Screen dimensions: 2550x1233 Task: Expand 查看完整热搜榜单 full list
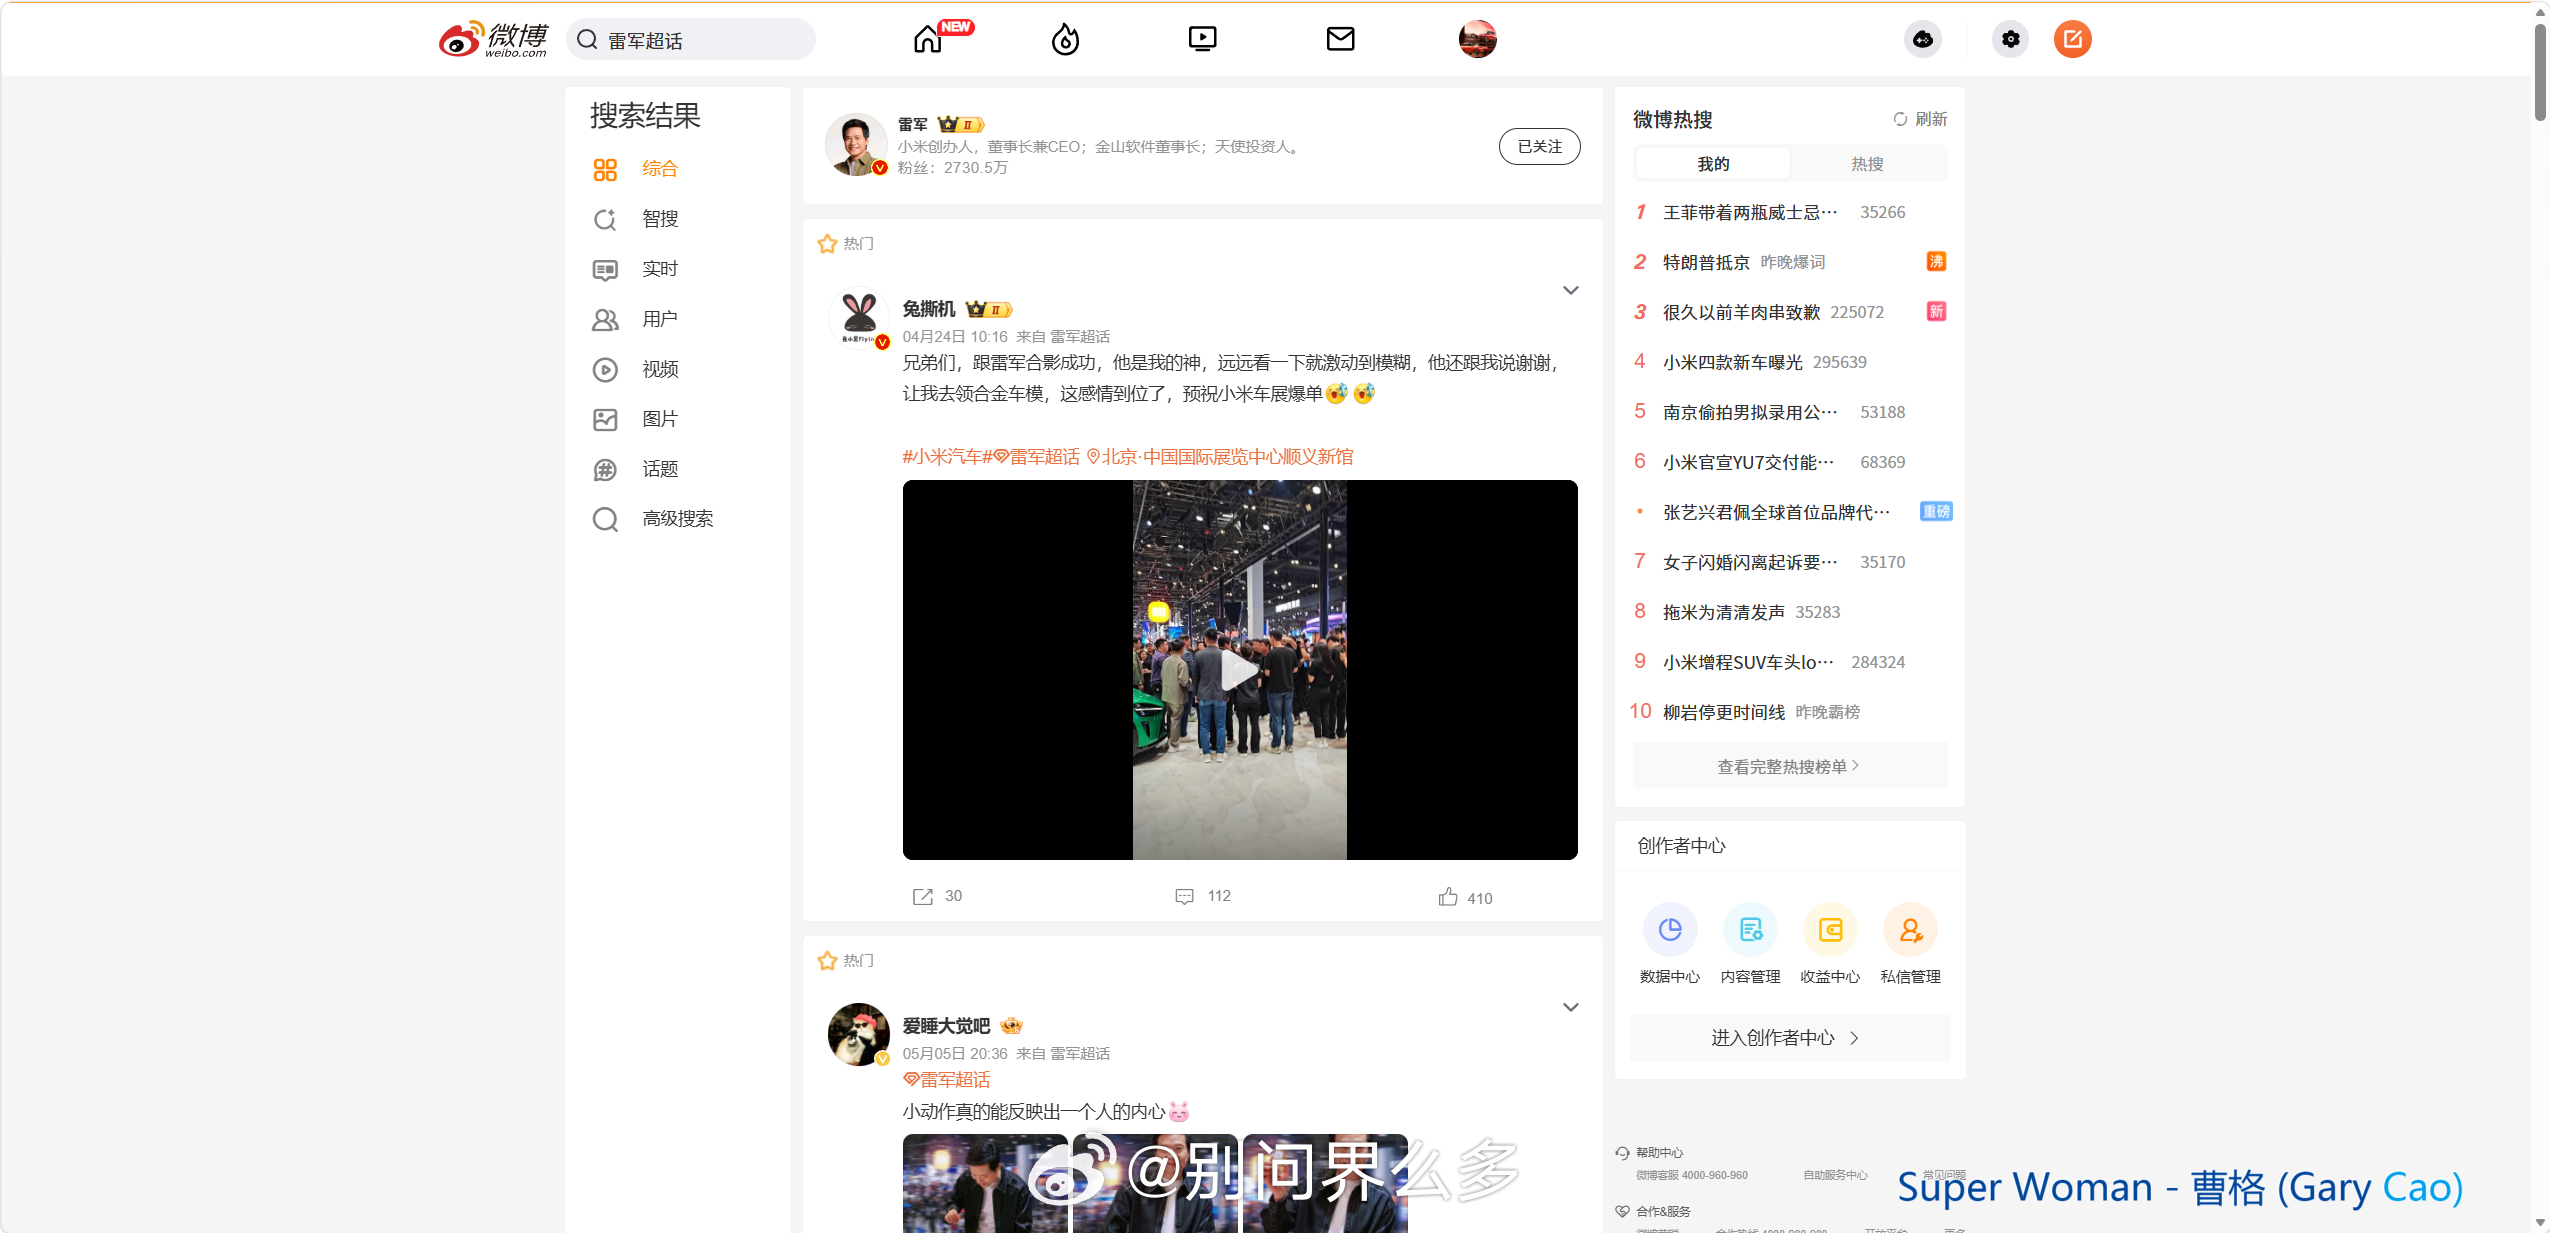coord(1789,766)
